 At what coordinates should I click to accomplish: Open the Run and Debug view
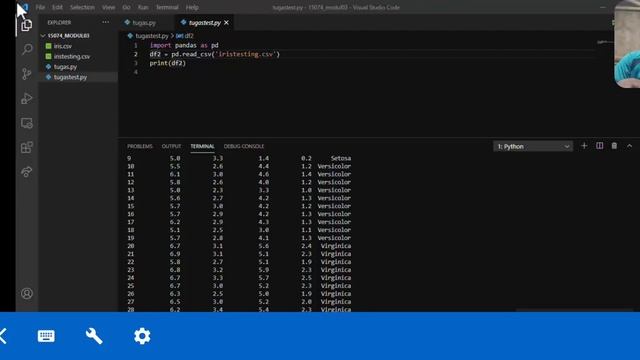pyautogui.click(x=27, y=98)
